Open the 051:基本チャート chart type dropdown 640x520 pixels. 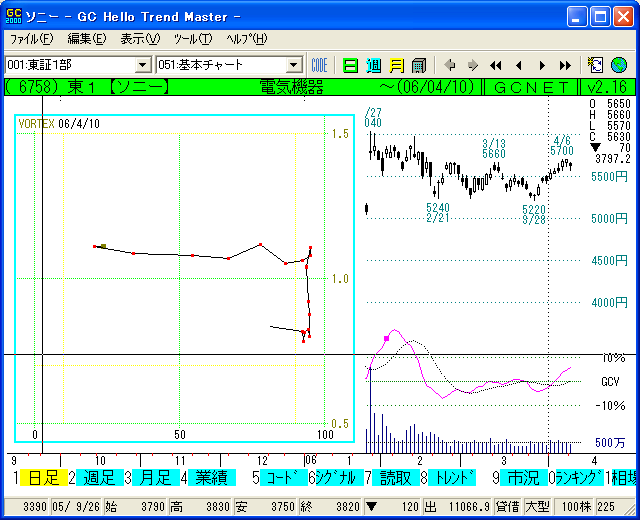pos(293,65)
